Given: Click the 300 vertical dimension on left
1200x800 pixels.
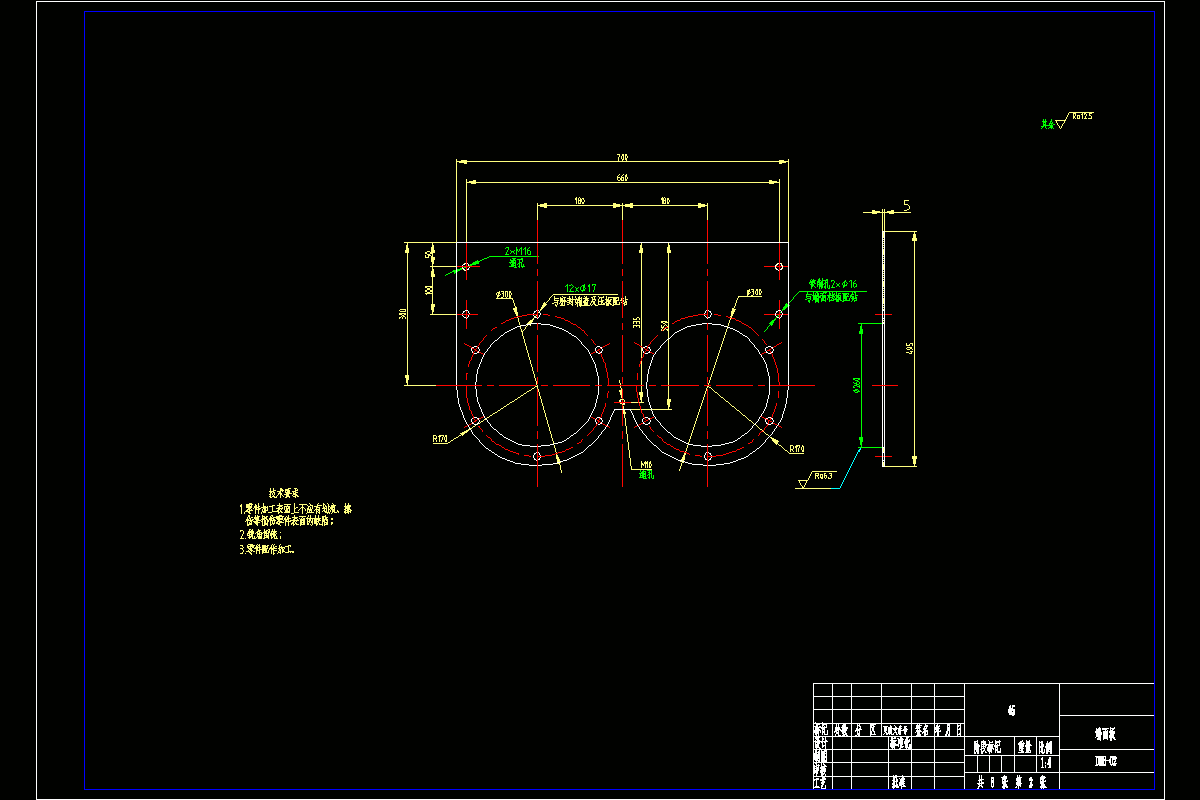Looking at the screenshot, I should point(403,314).
